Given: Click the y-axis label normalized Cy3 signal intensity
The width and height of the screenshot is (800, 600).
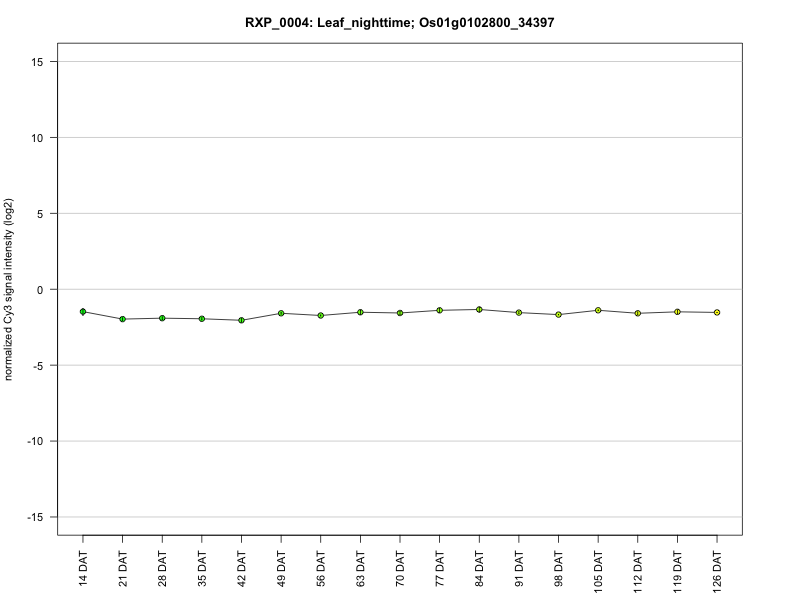Looking at the screenshot, I should point(8,289).
